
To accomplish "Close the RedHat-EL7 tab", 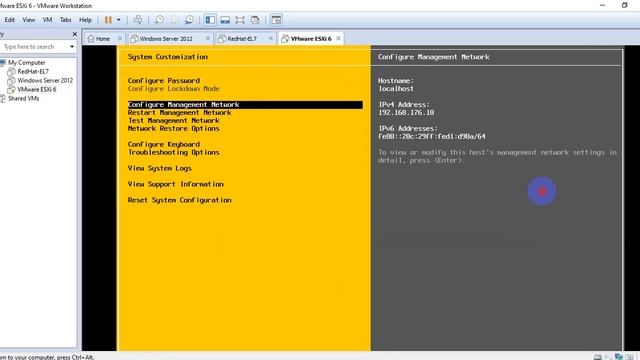I will point(271,38).
